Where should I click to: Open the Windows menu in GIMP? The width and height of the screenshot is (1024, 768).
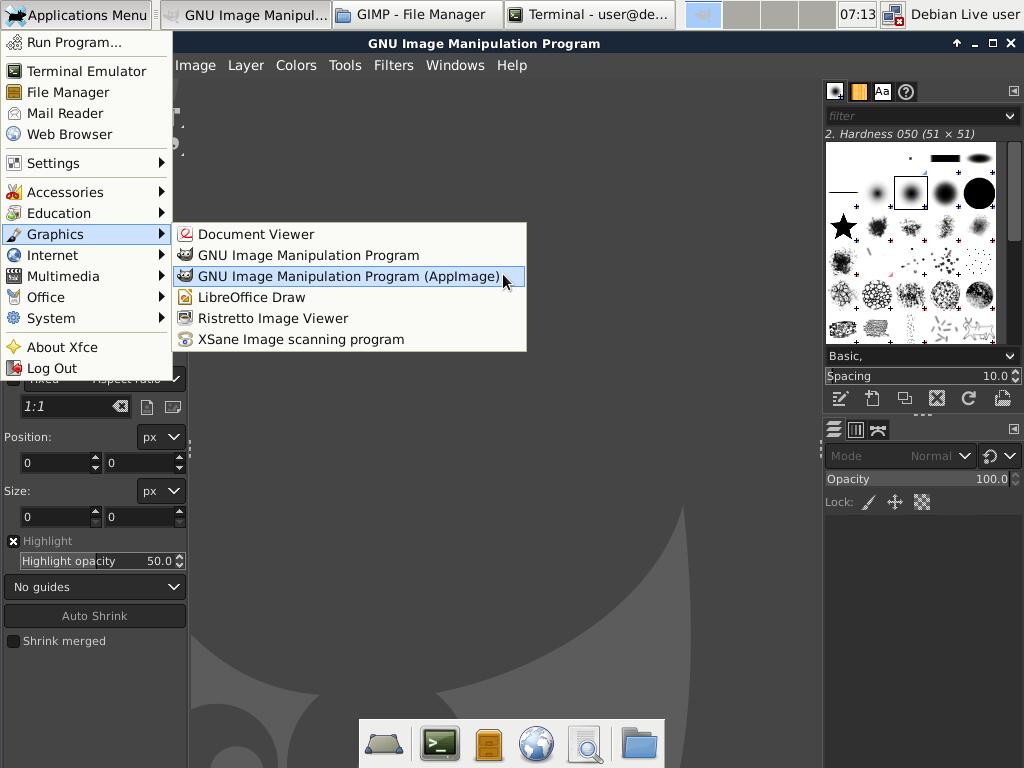click(x=455, y=65)
